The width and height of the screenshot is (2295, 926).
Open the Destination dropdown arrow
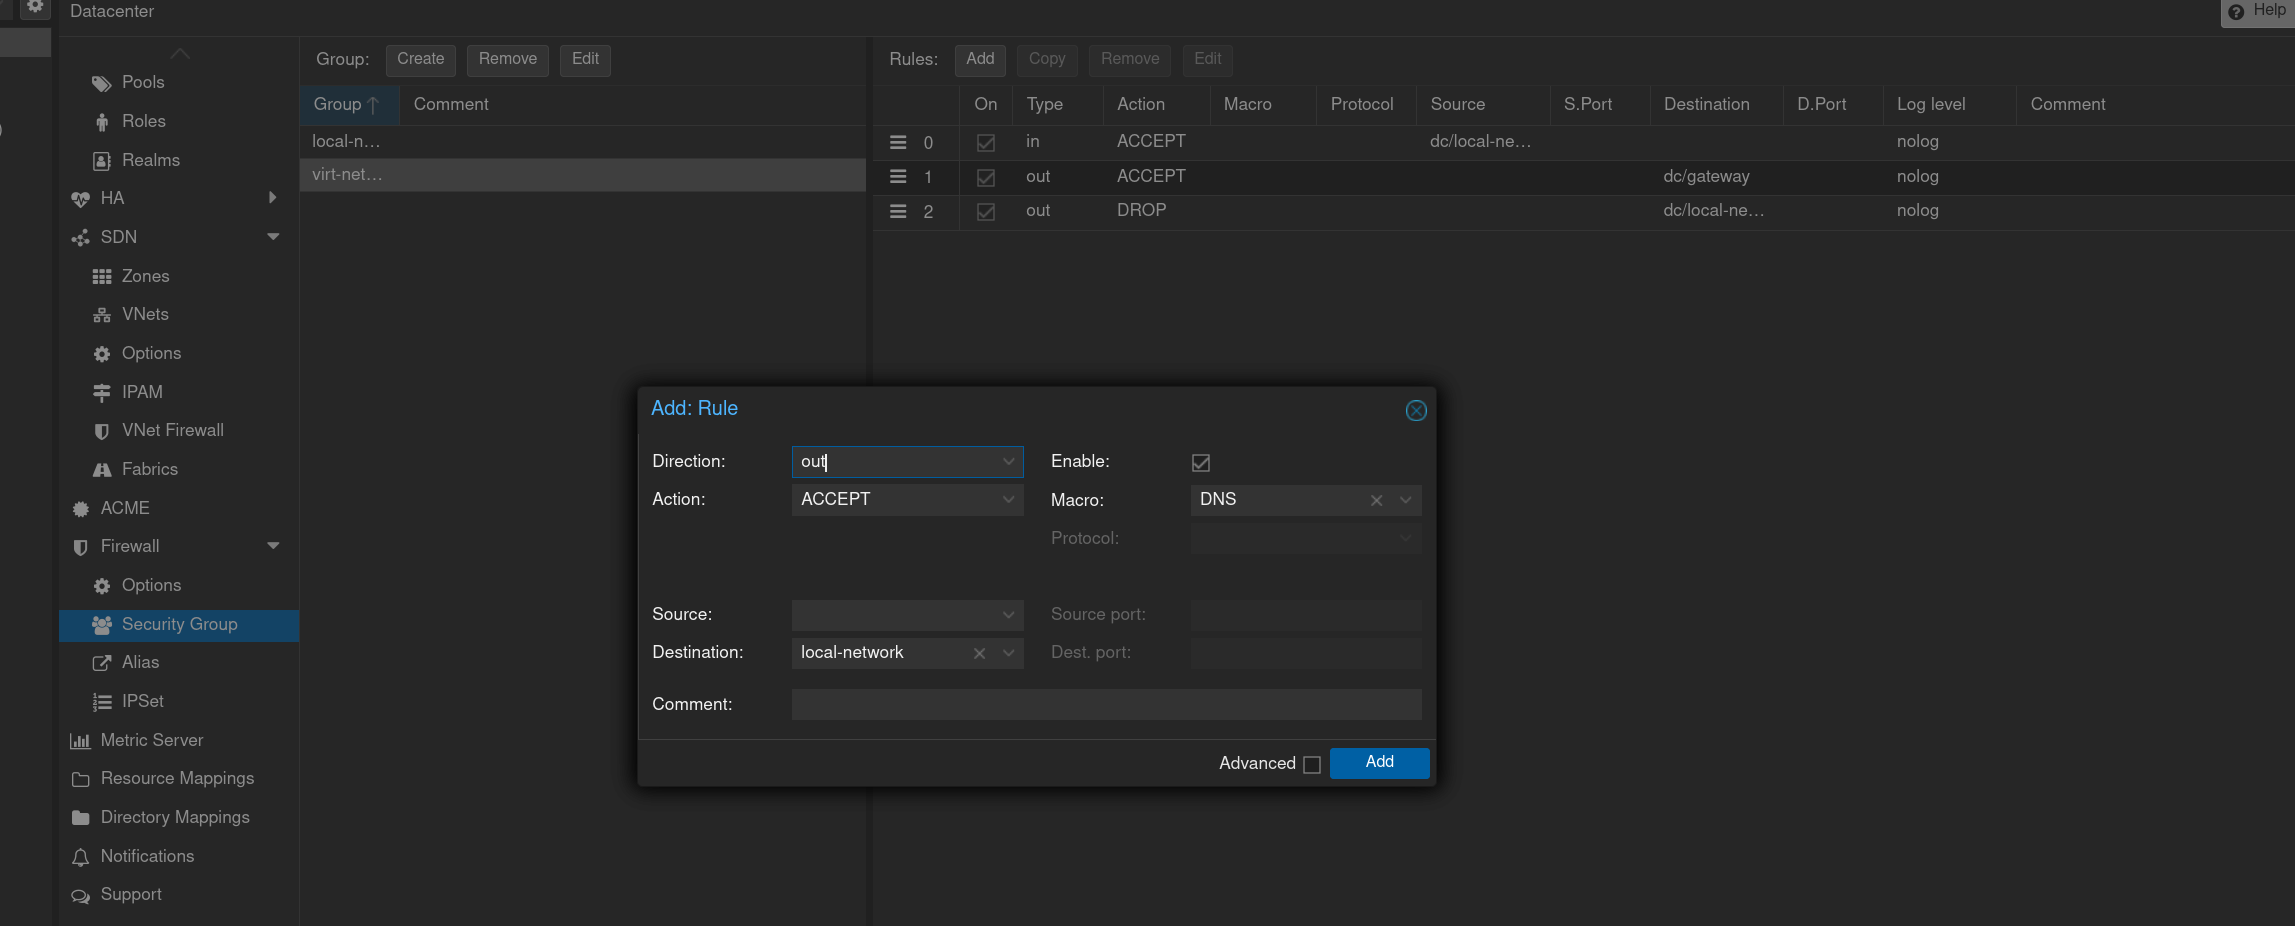click(x=1008, y=653)
